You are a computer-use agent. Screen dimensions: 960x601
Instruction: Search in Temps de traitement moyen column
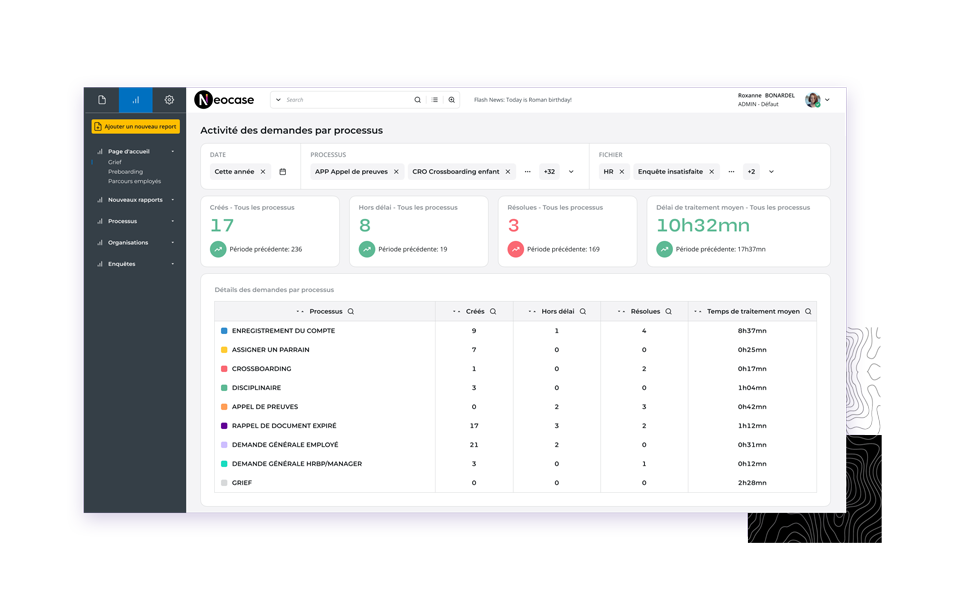[808, 312]
